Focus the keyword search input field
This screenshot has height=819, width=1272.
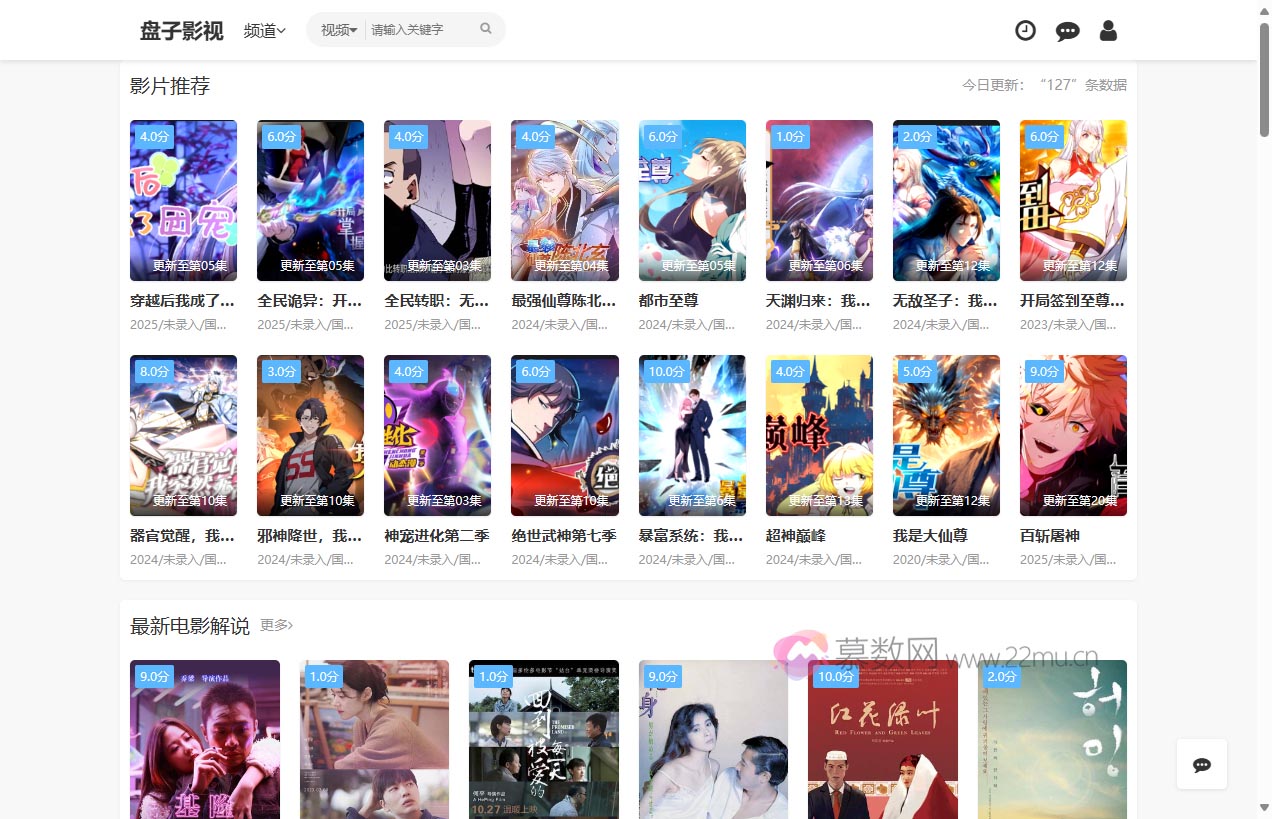[x=420, y=30]
